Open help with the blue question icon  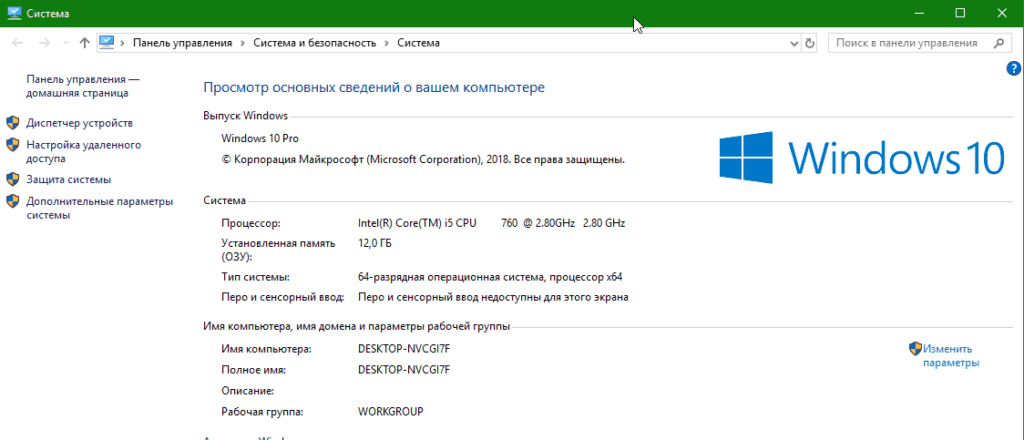[1014, 68]
